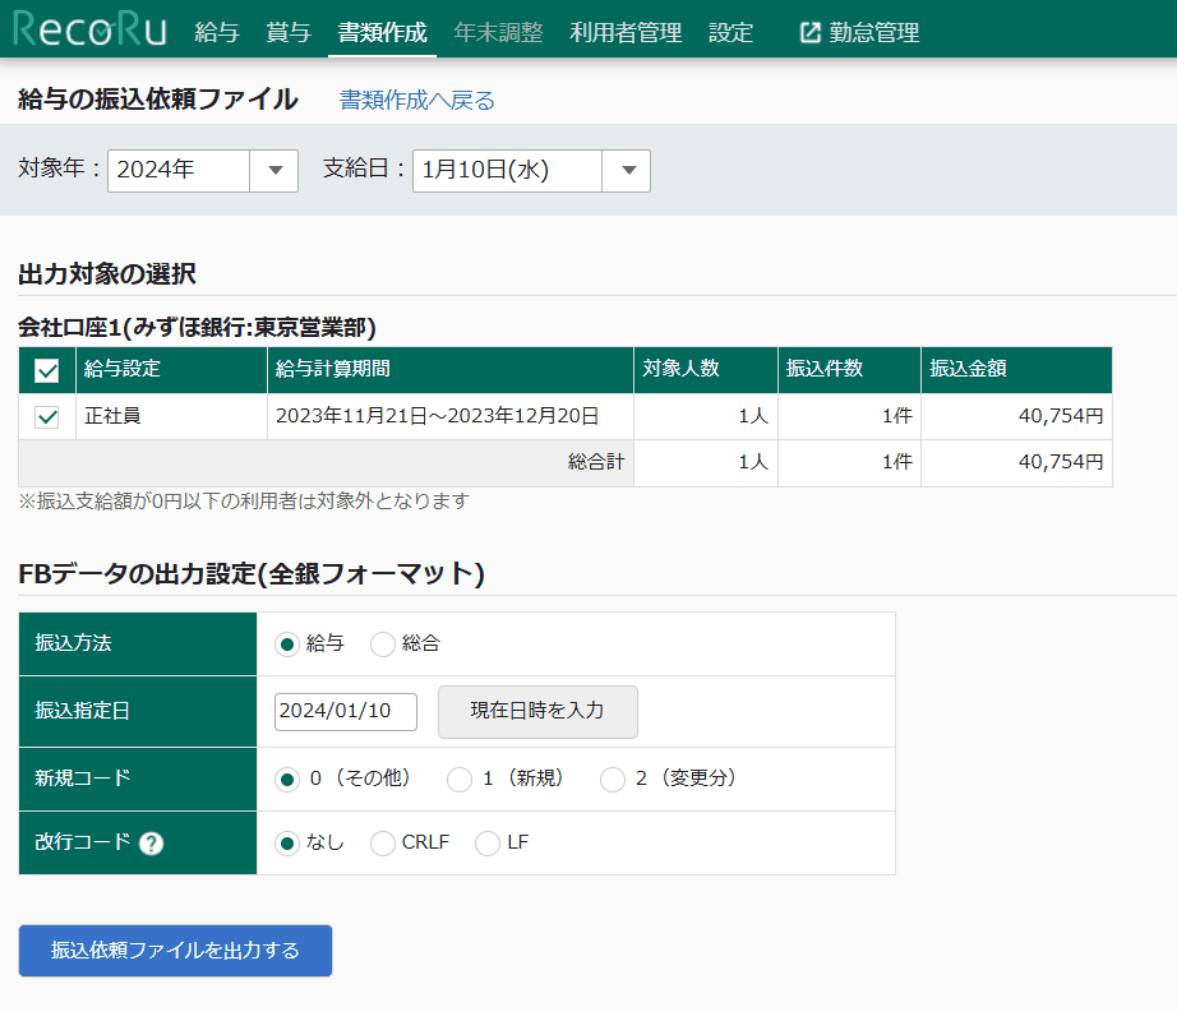Viewport: 1177px width, 1012px height.
Task: Click the 対象人数 column header
Action: [x=706, y=369]
